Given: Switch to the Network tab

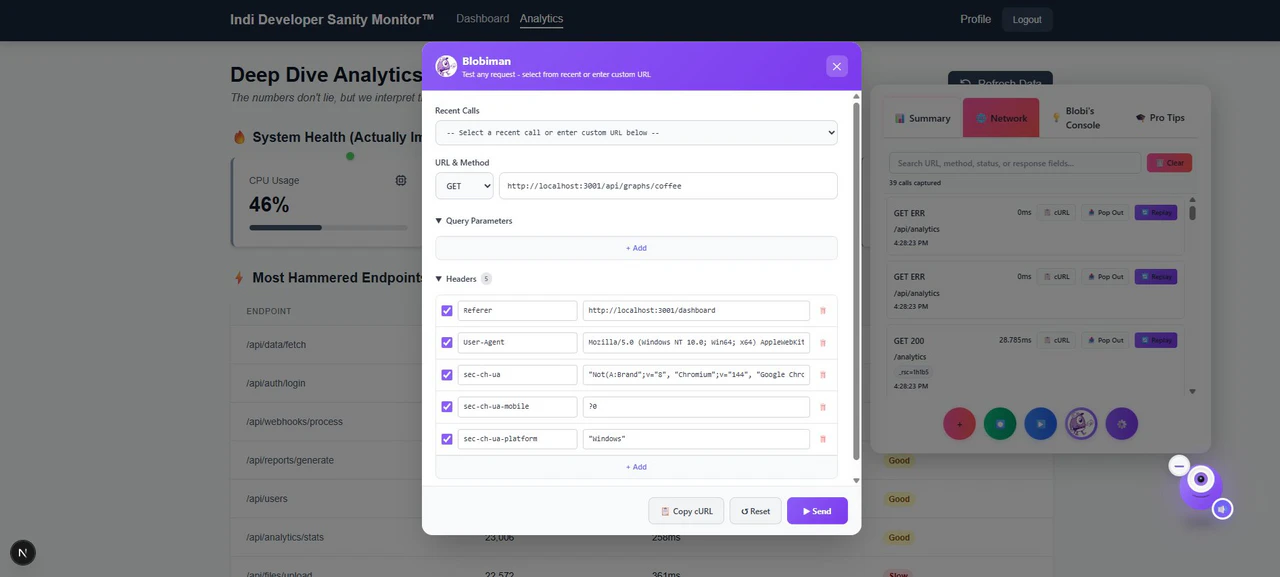Looking at the screenshot, I should (x=1001, y=118).
